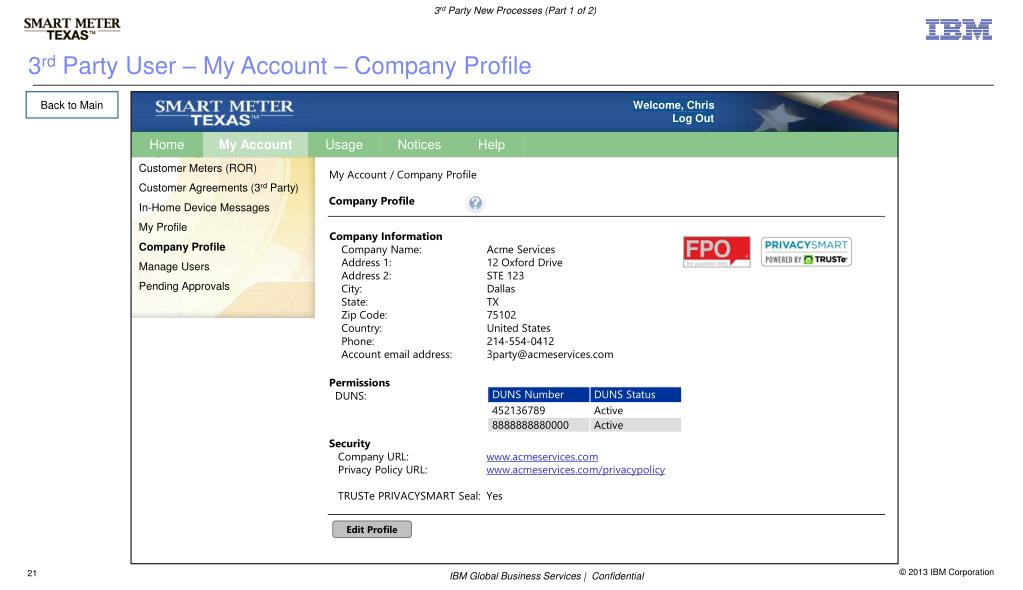Click the Smart Meter Texas banner logo
Viewport: 1023px width, 590px height.
(x=224, y=112)
